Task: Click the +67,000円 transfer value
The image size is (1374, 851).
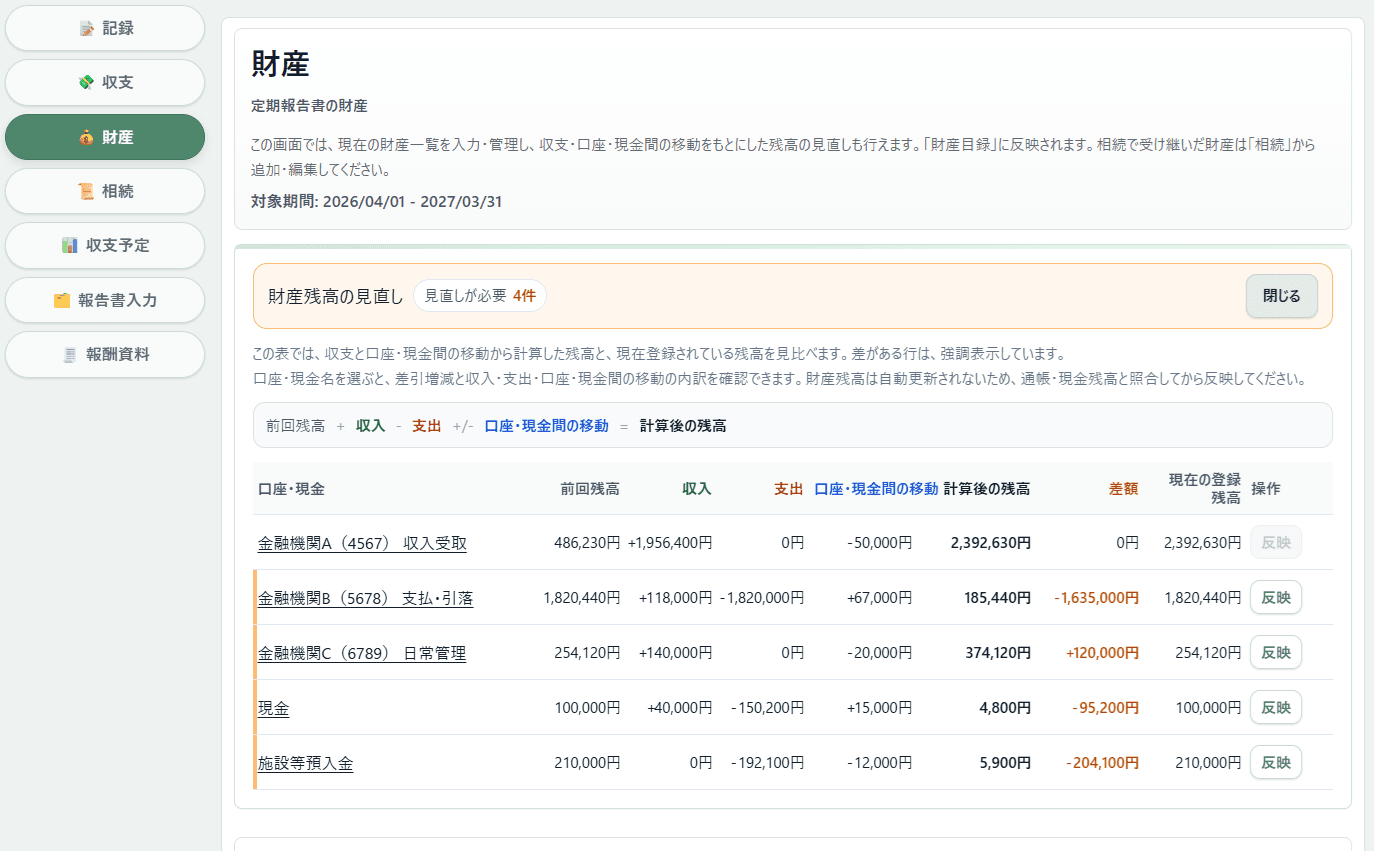Action: [879, 598]
